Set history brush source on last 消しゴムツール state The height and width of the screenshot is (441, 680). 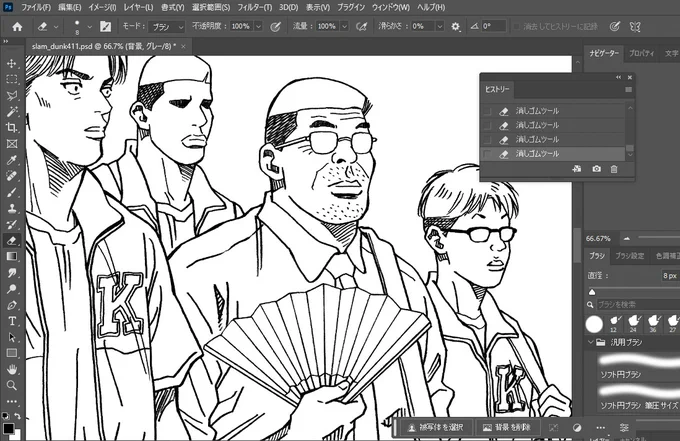[x=487, y=154]
